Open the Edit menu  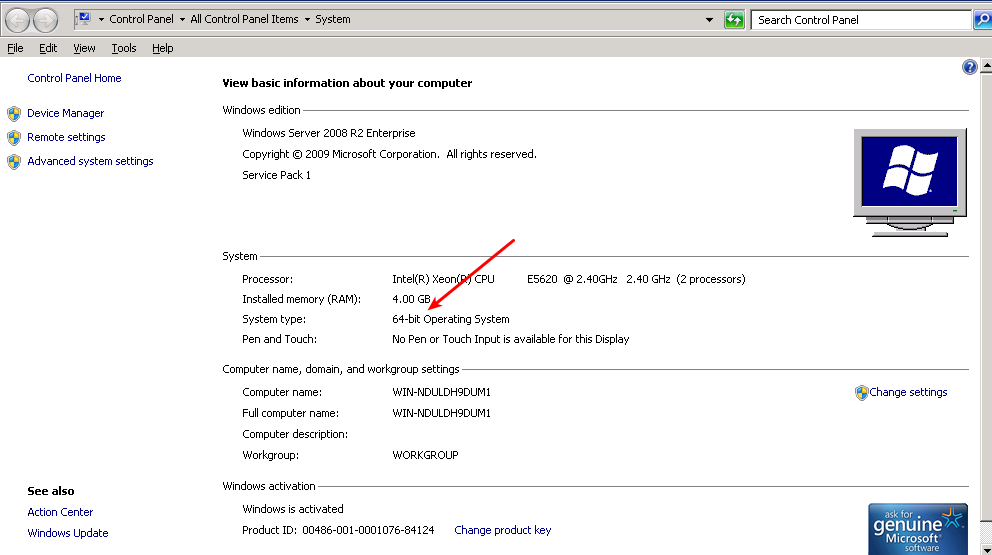point(48,48)
